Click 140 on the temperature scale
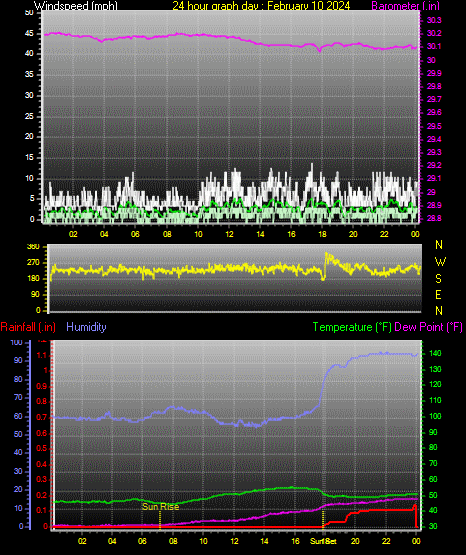This screenshot has width=466, height=555. tap(435, 353)
